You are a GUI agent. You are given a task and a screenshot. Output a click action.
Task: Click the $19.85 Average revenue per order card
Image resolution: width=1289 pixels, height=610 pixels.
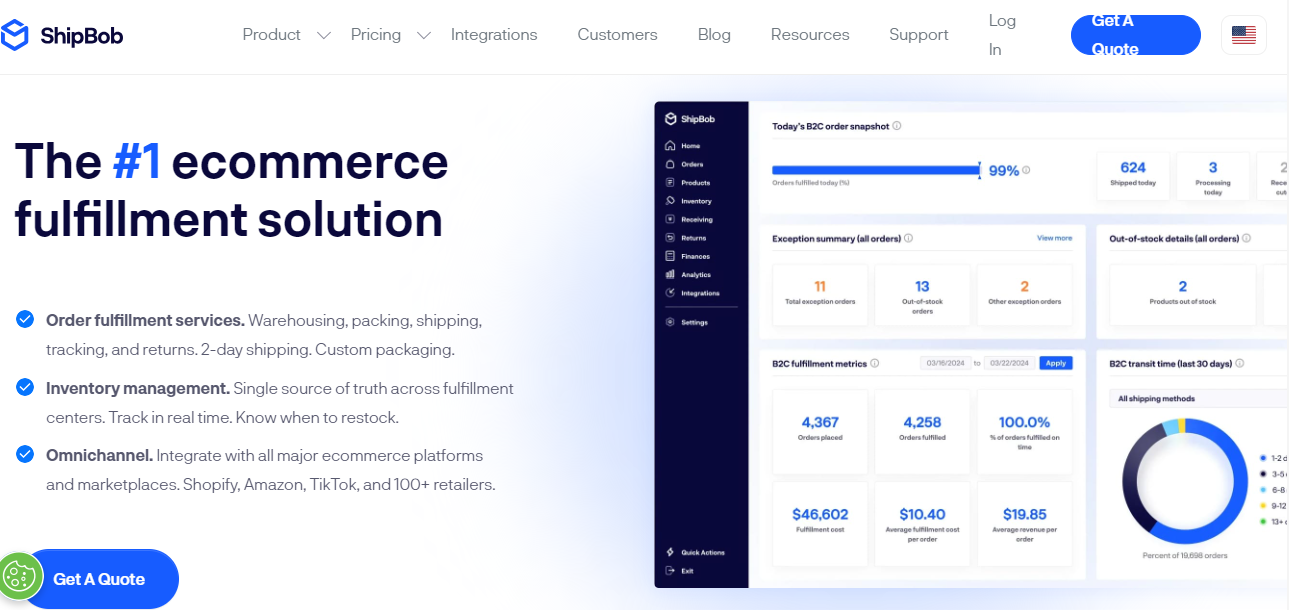(x=1024, y=522)
